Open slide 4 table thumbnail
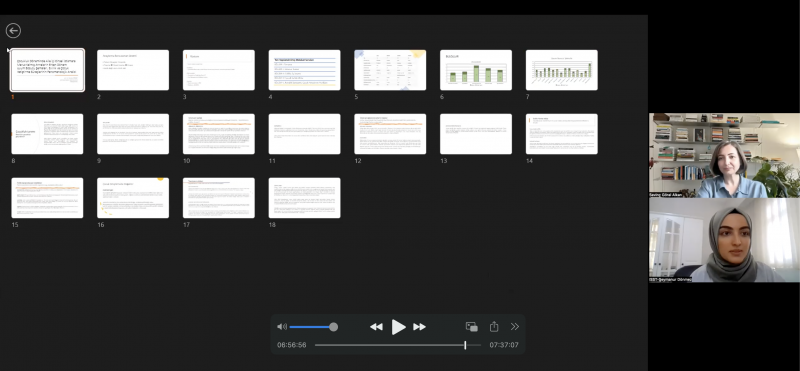Screen dimensions: 800x371 tap(305, 70)
